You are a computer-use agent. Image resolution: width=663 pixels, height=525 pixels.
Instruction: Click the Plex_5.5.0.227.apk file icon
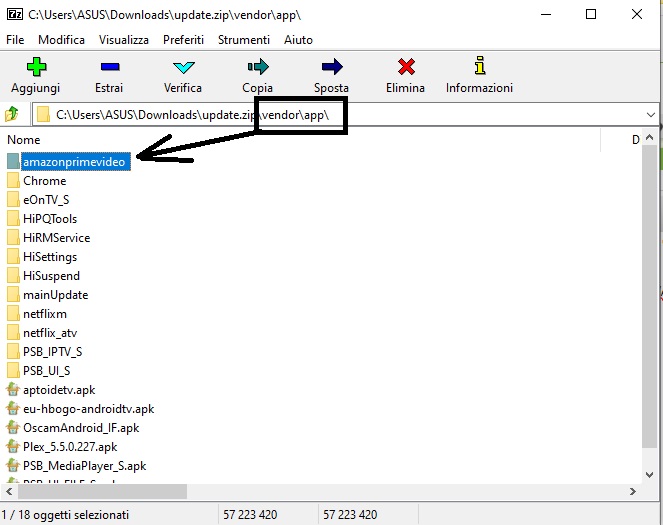tap(13, 446)
